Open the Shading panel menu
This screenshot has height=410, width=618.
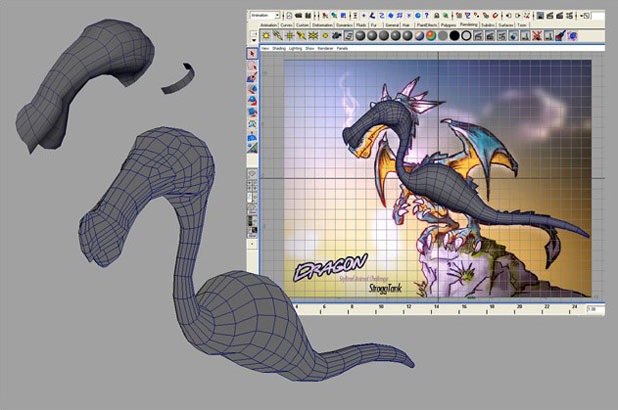point(279,48)
